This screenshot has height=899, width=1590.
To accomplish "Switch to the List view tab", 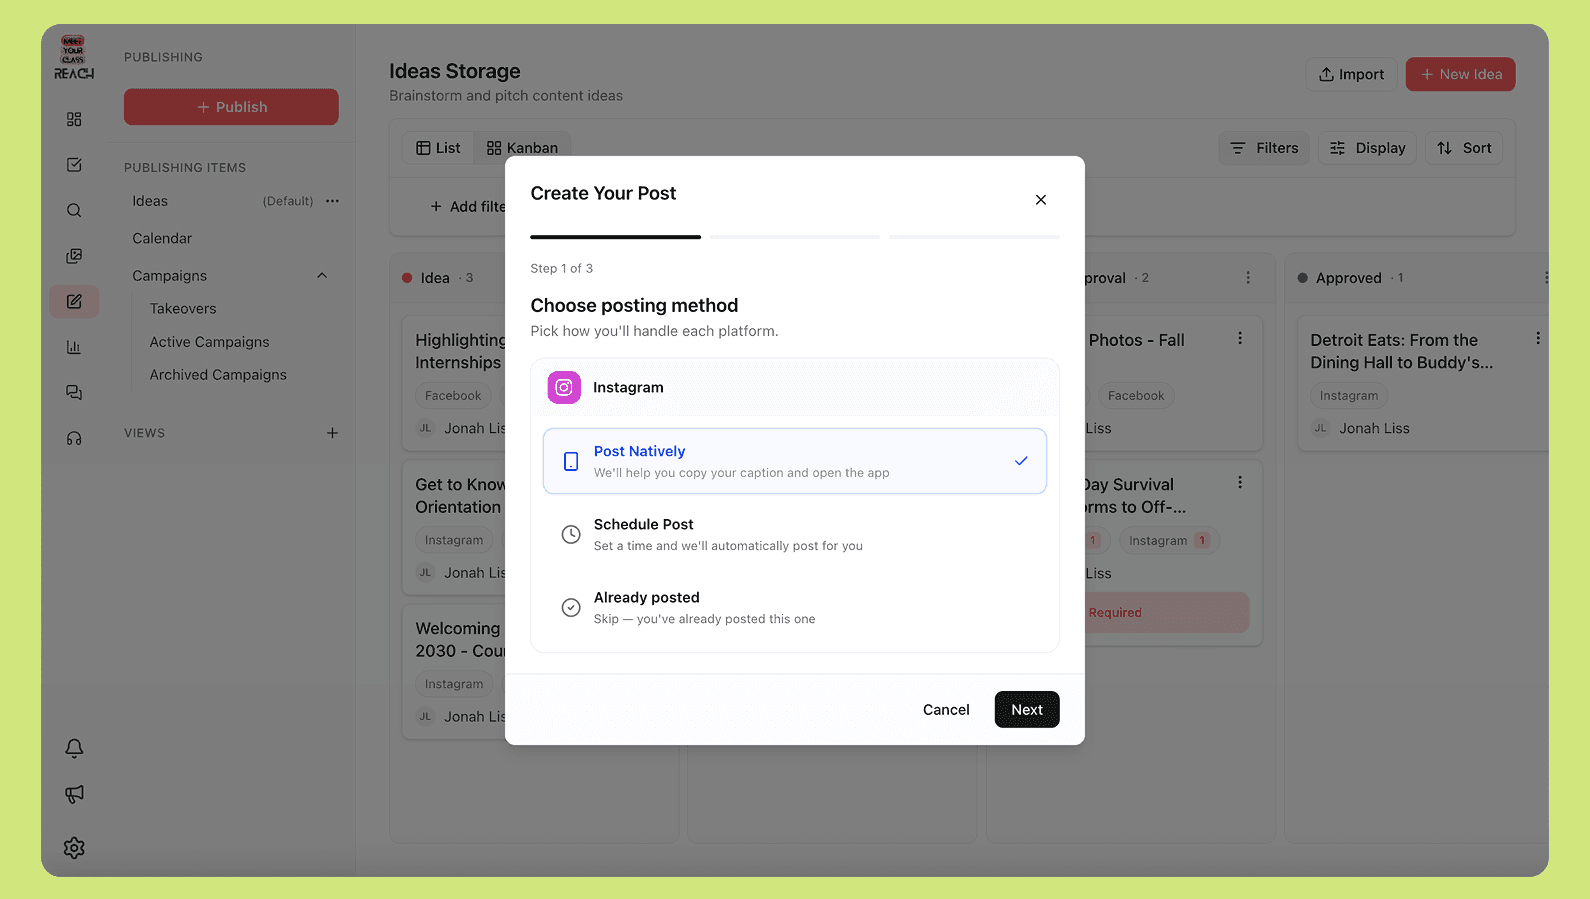I will click(438, 148).
